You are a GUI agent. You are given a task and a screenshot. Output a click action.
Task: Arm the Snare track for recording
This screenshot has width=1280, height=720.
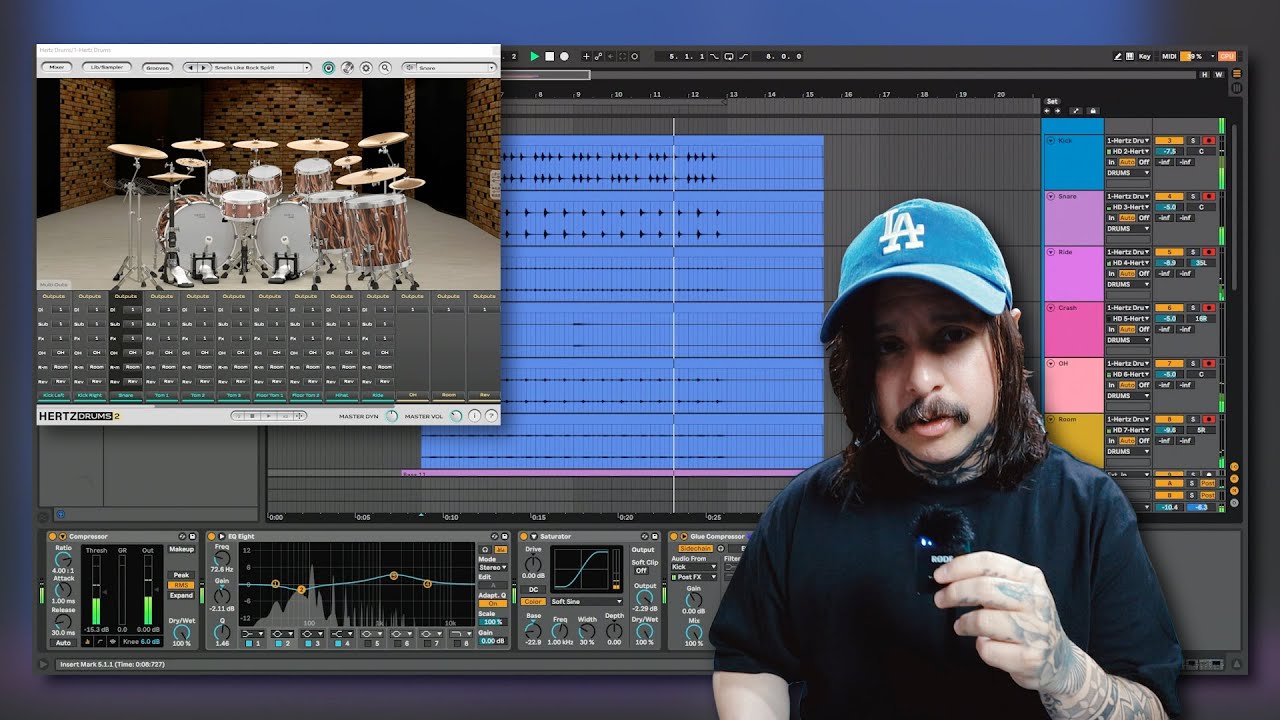pyautogui.click(x=1209, y=197)
